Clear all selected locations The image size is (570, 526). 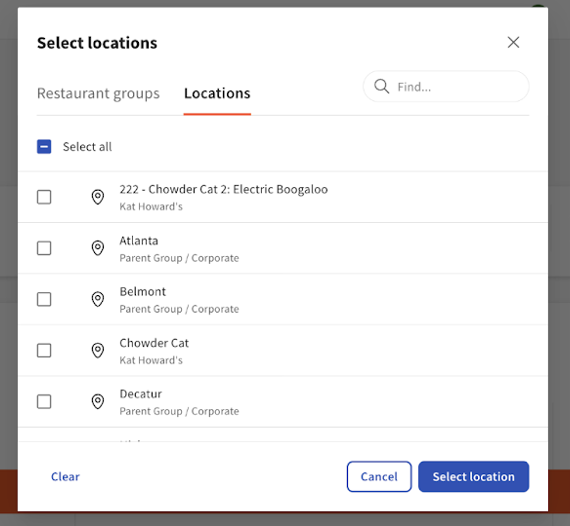(65, 477)
